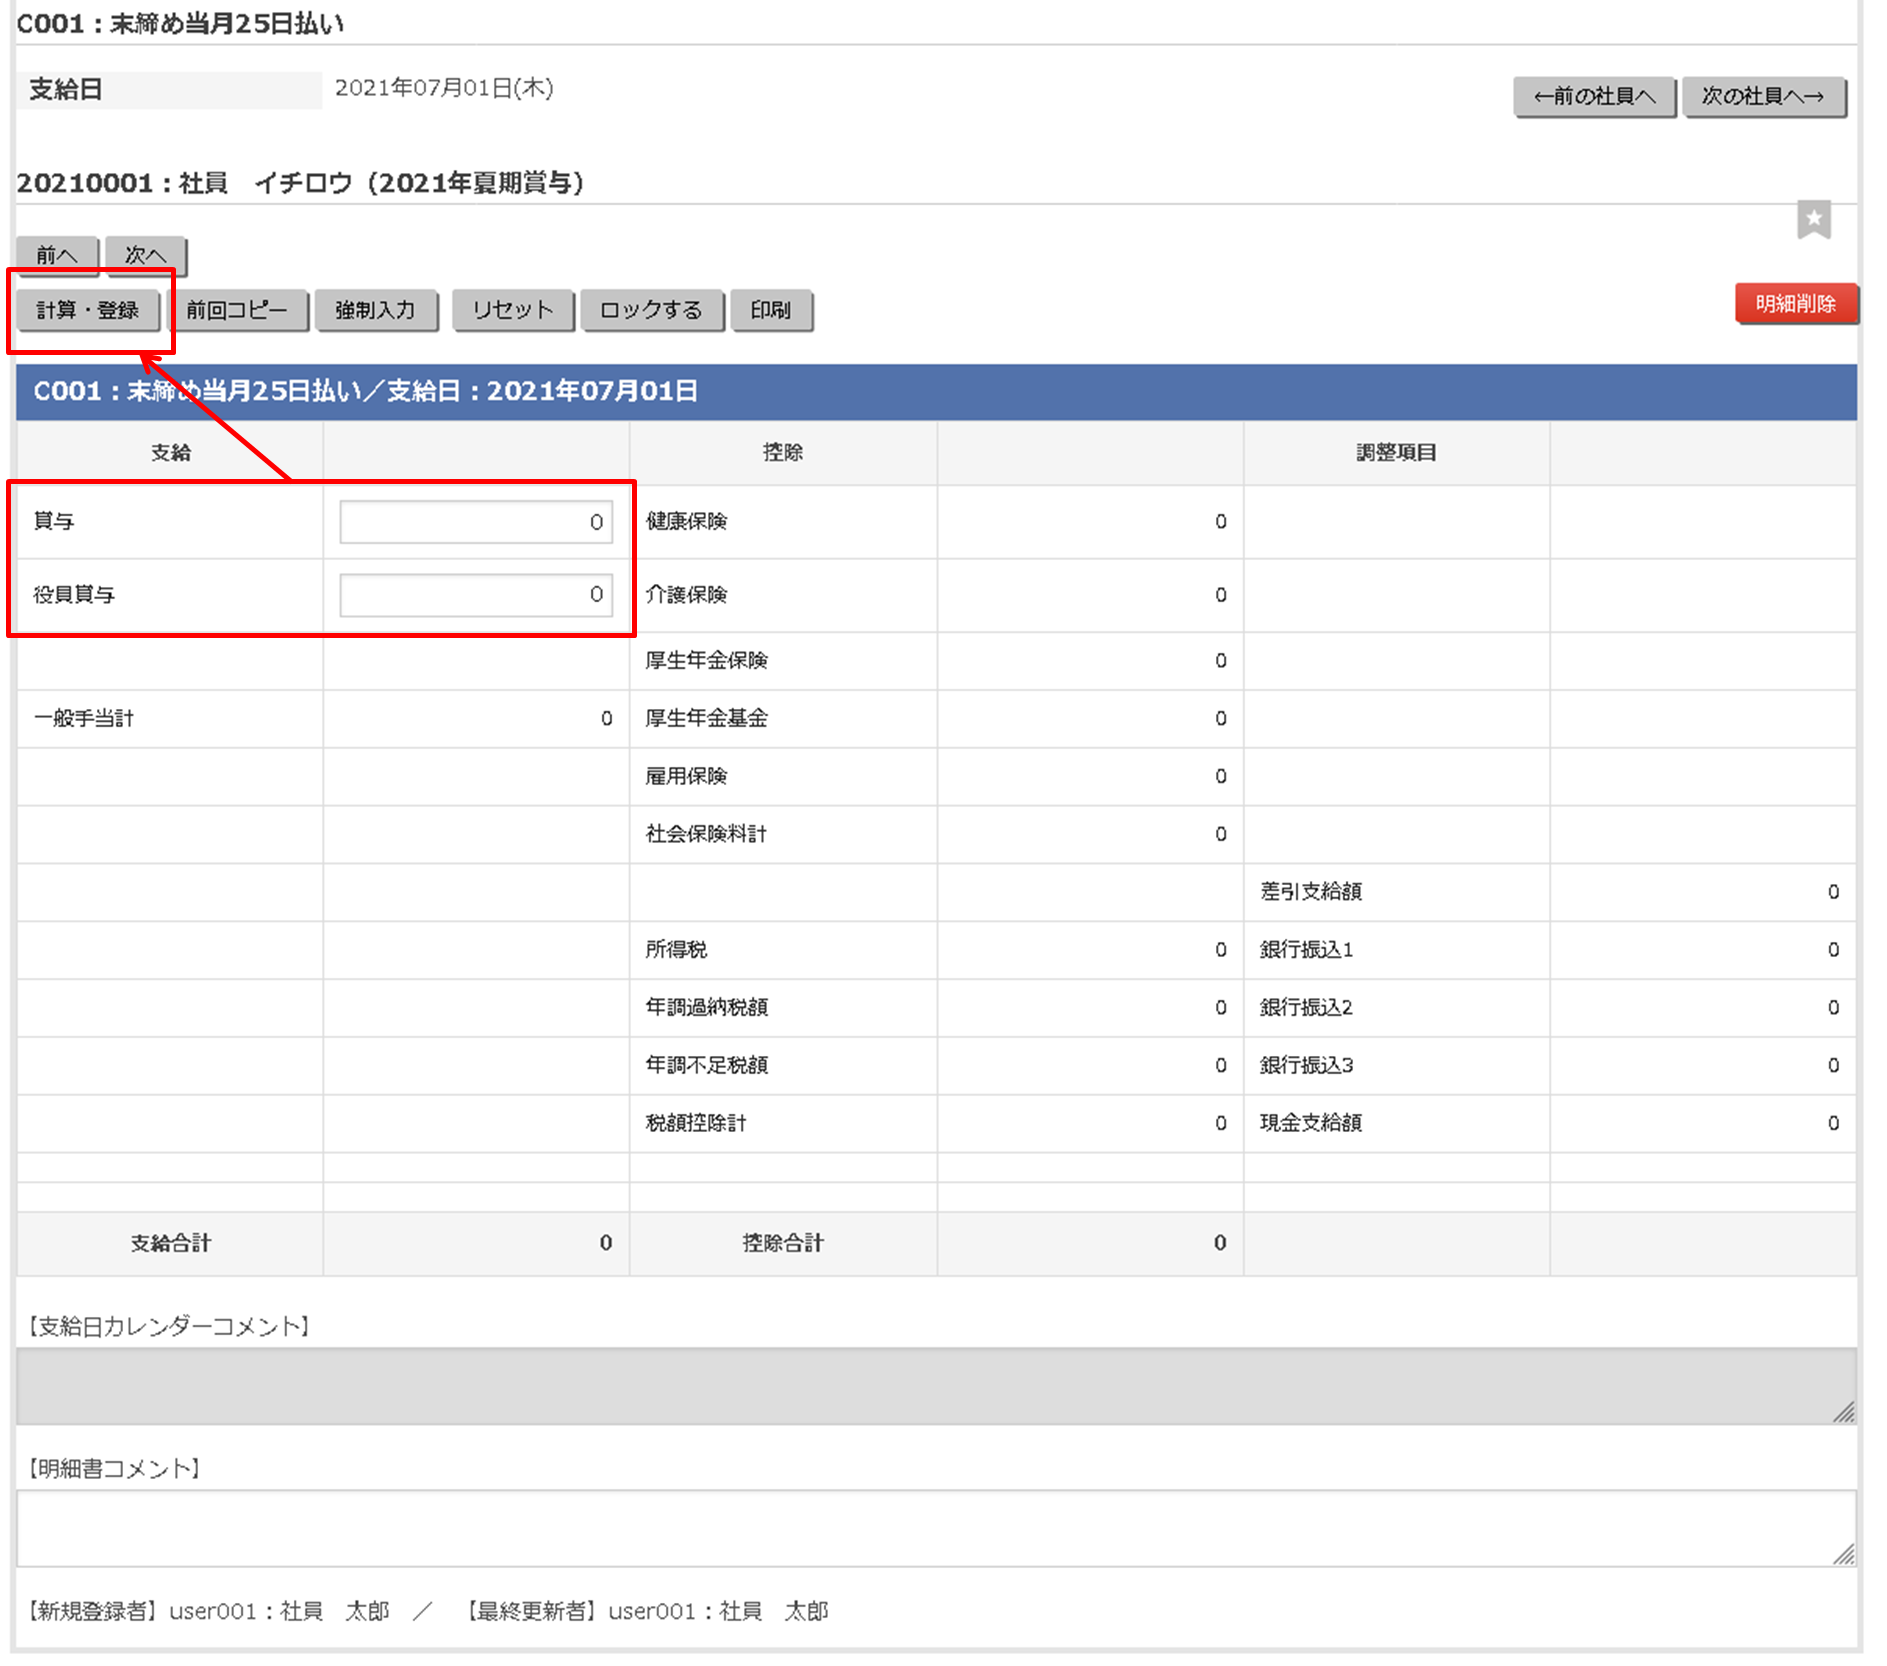The height and width of the screenshot is (1666, 1887).
Task: Focus the 賞与 amount input field
Action: point(476,522)
